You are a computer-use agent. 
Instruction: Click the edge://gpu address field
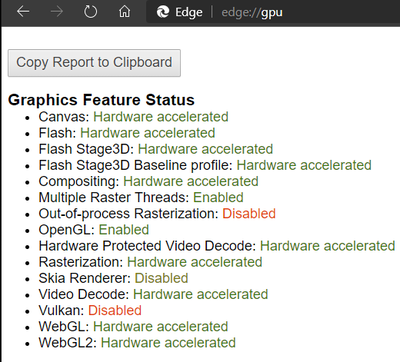[252, 12]
